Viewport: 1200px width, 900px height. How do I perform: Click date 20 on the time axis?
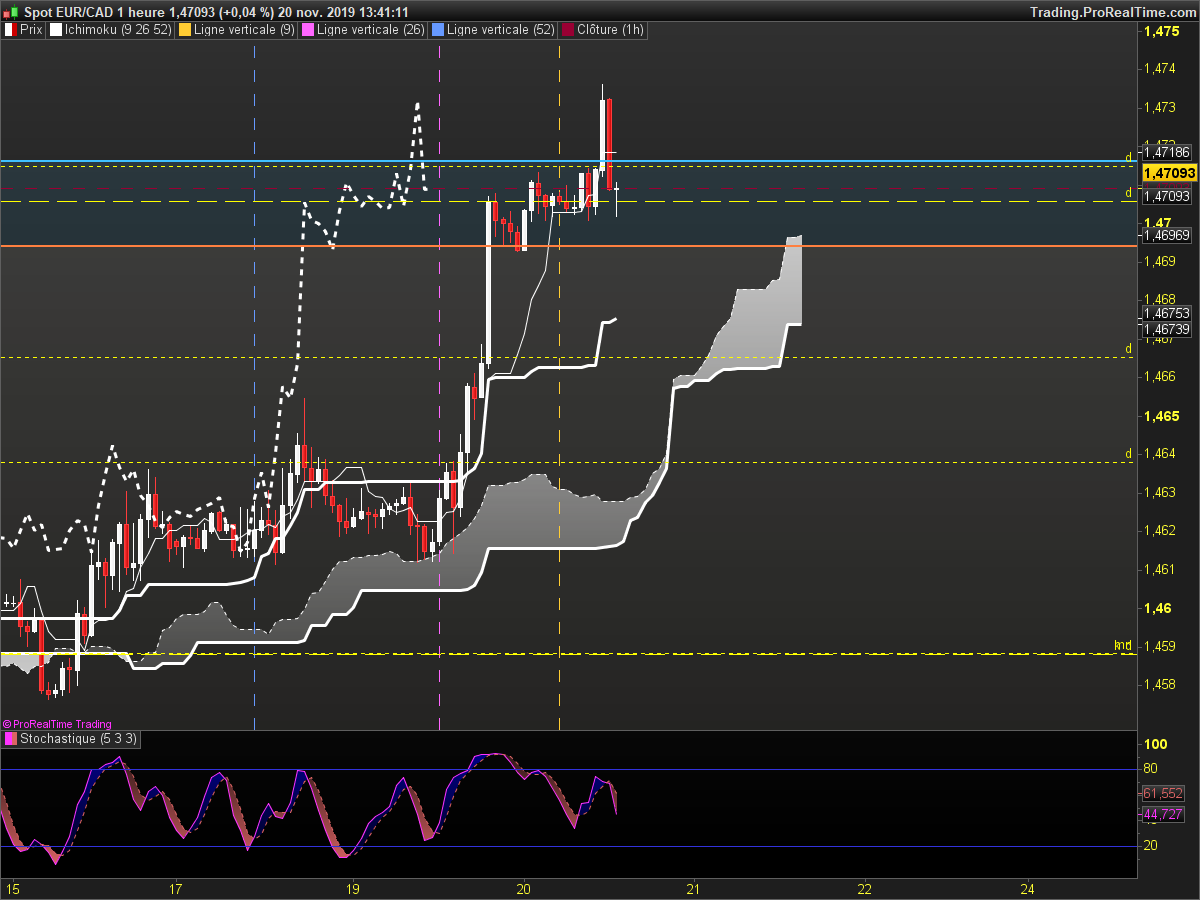click(524, 888)
